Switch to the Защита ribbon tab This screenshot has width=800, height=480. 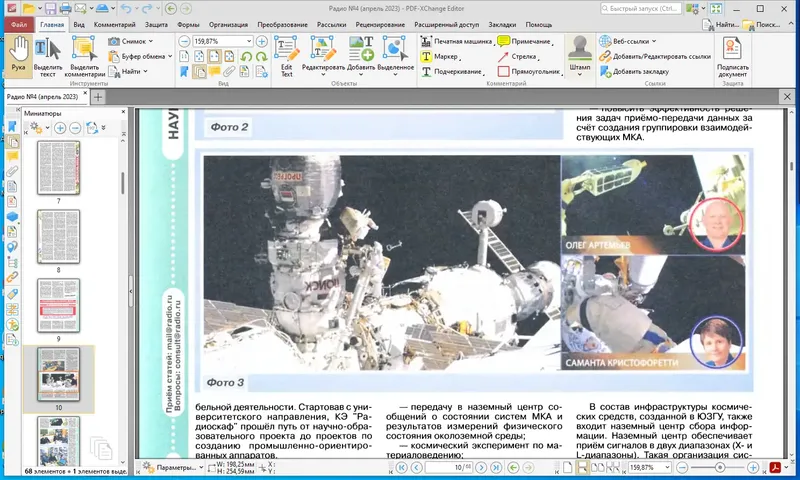[156, 23]
